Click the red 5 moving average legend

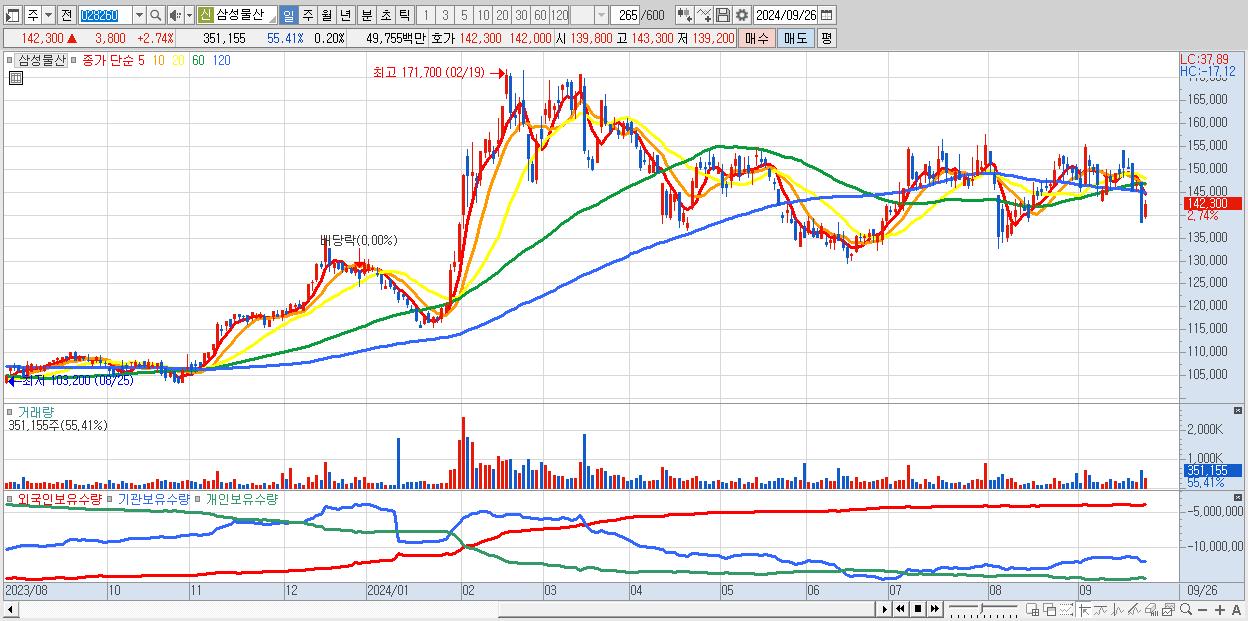pyautogui.click(x=141, y=60)
